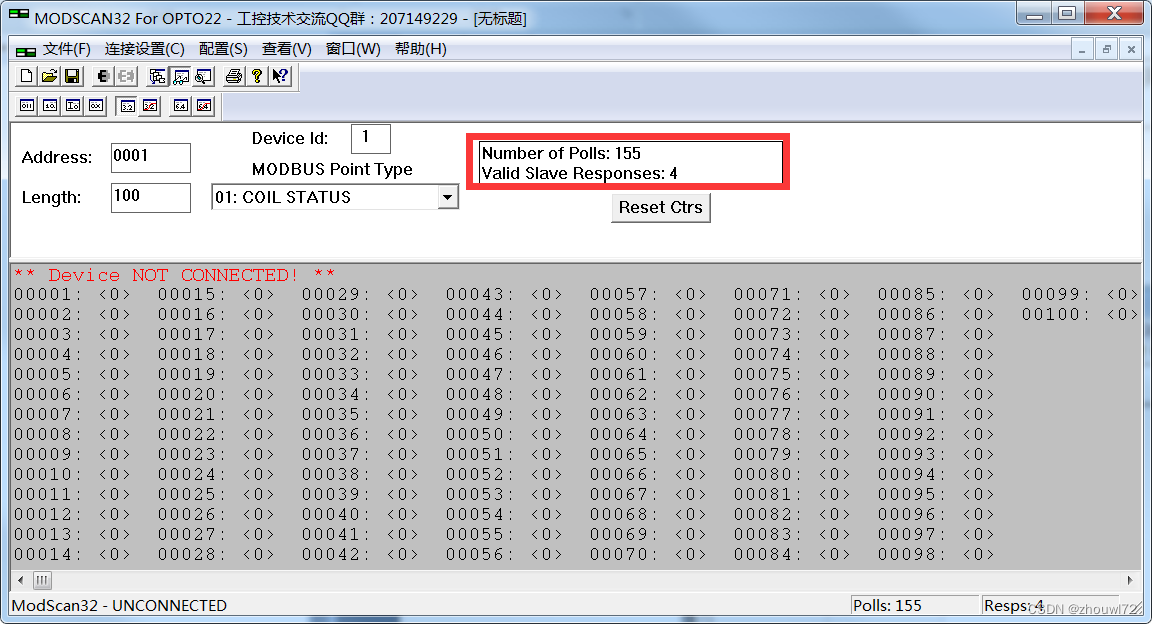
Task: Open the 配置(S) menu
Action: point(223,49)
